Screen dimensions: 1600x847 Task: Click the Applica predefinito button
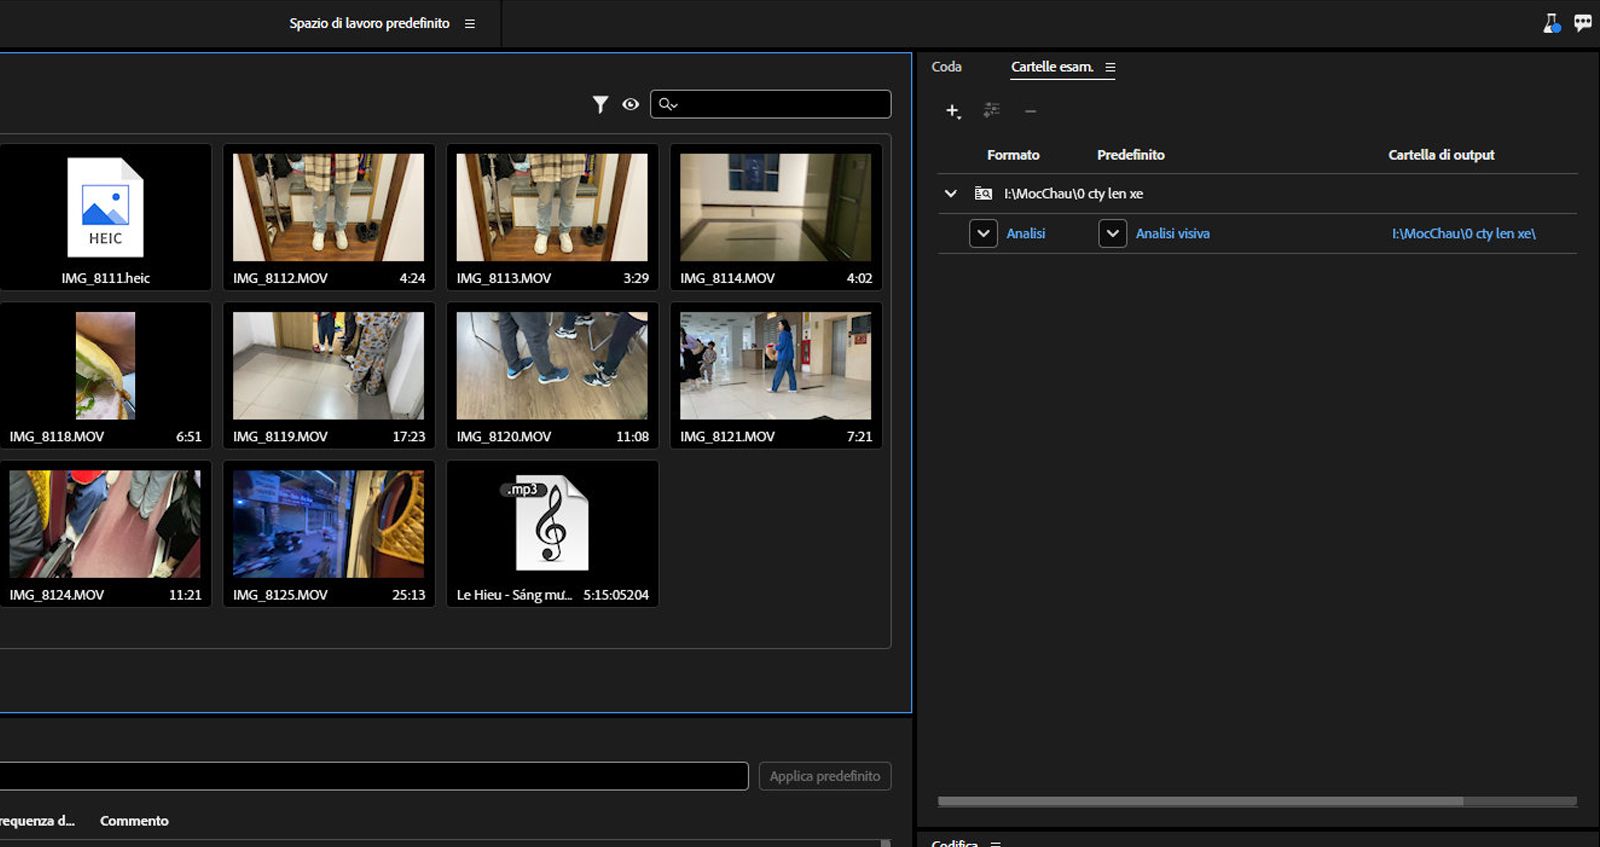pos(824,776)
